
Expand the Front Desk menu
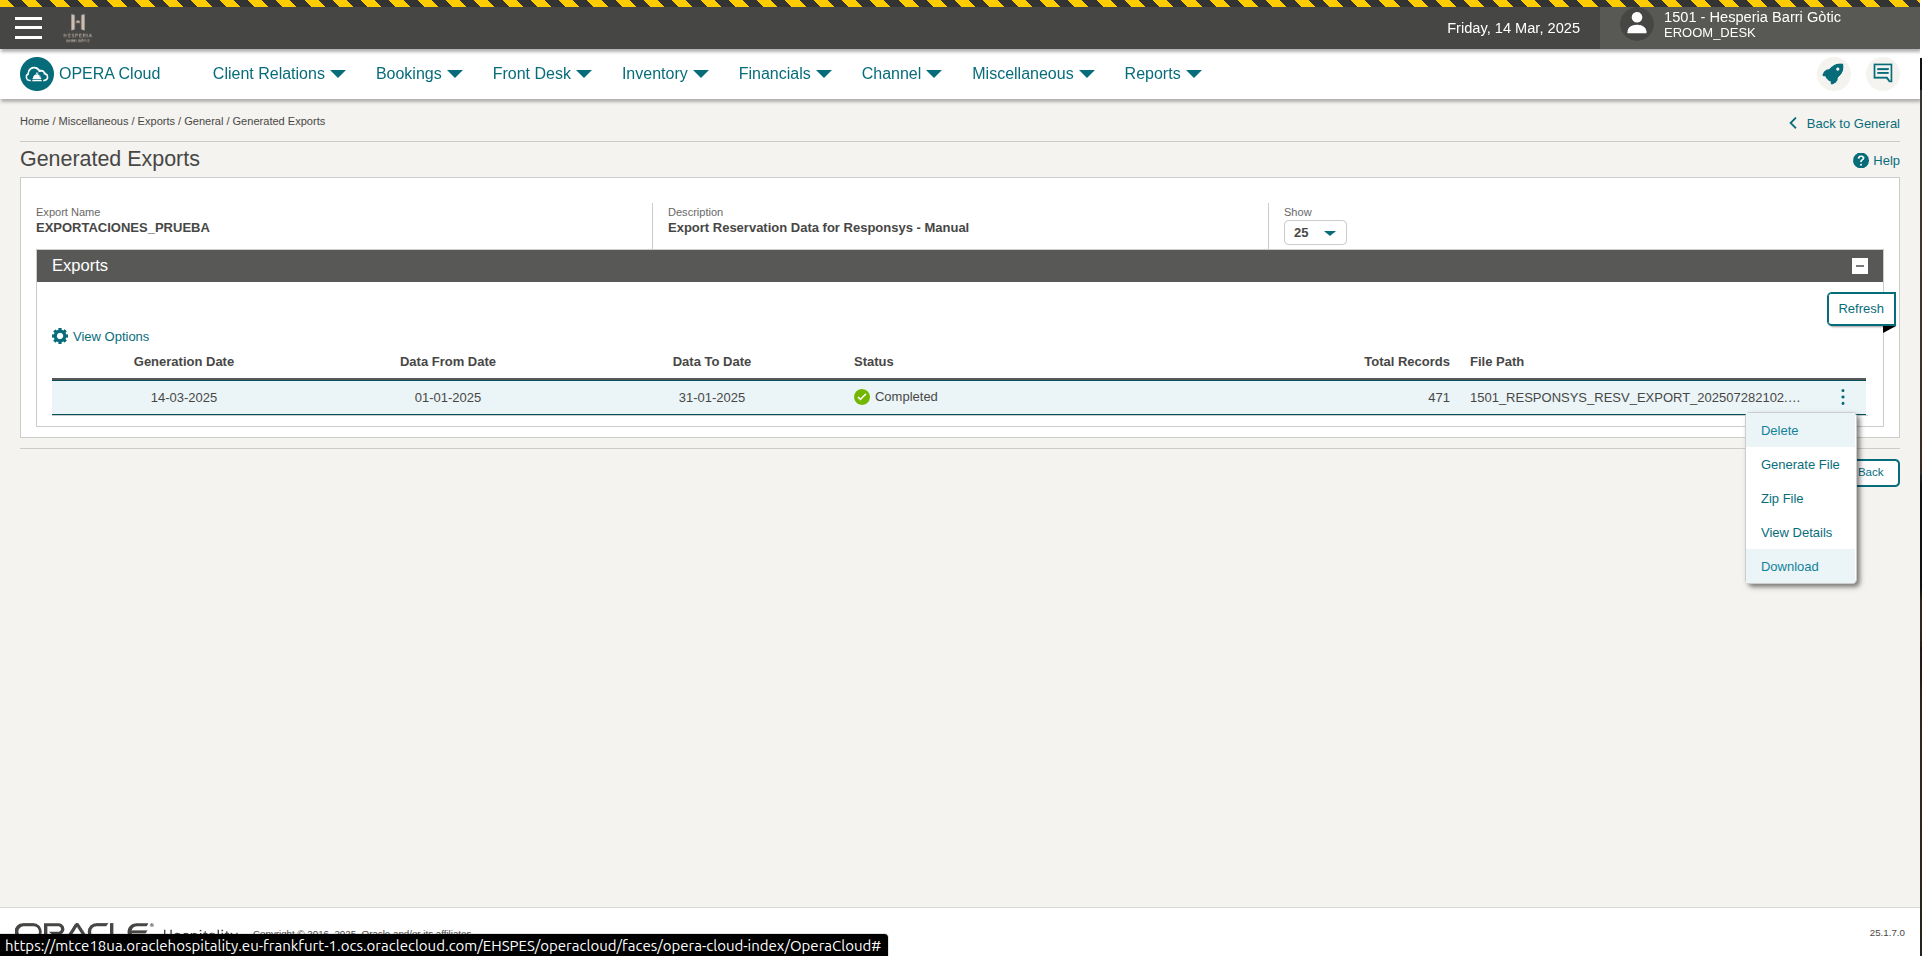pos(541,74)
